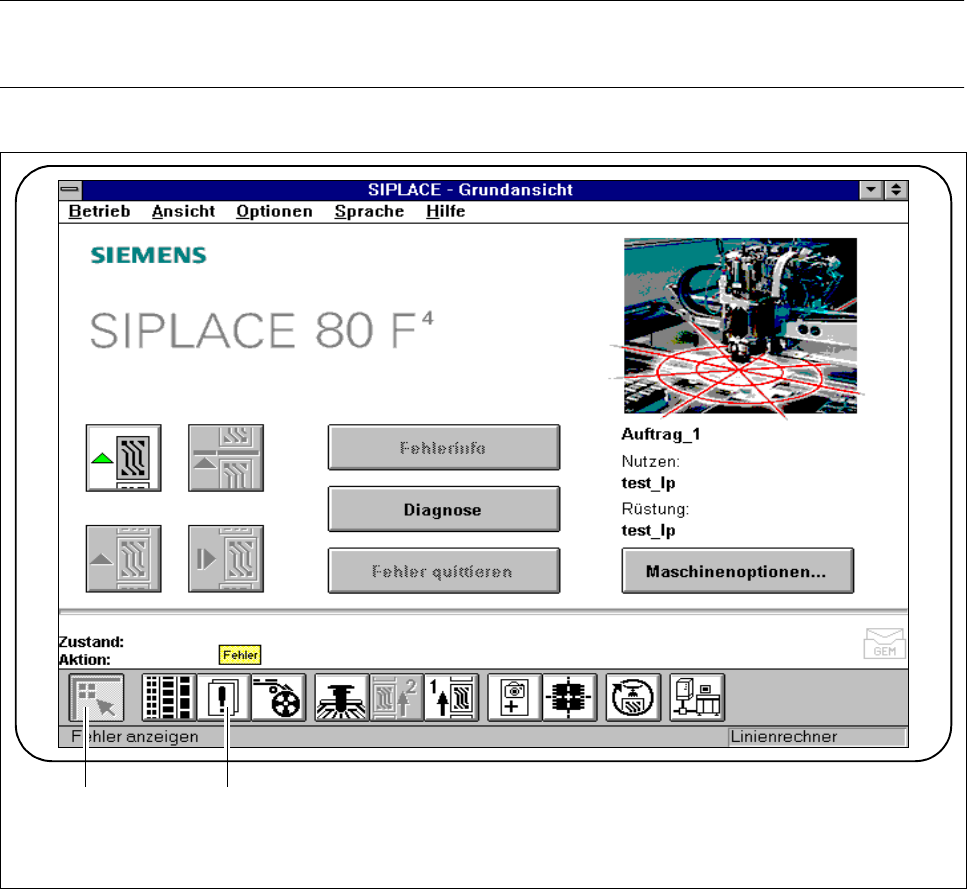Click the Fehler anzeigen status bar text
The height and width of the screenshot is (889, 967).
134,737
